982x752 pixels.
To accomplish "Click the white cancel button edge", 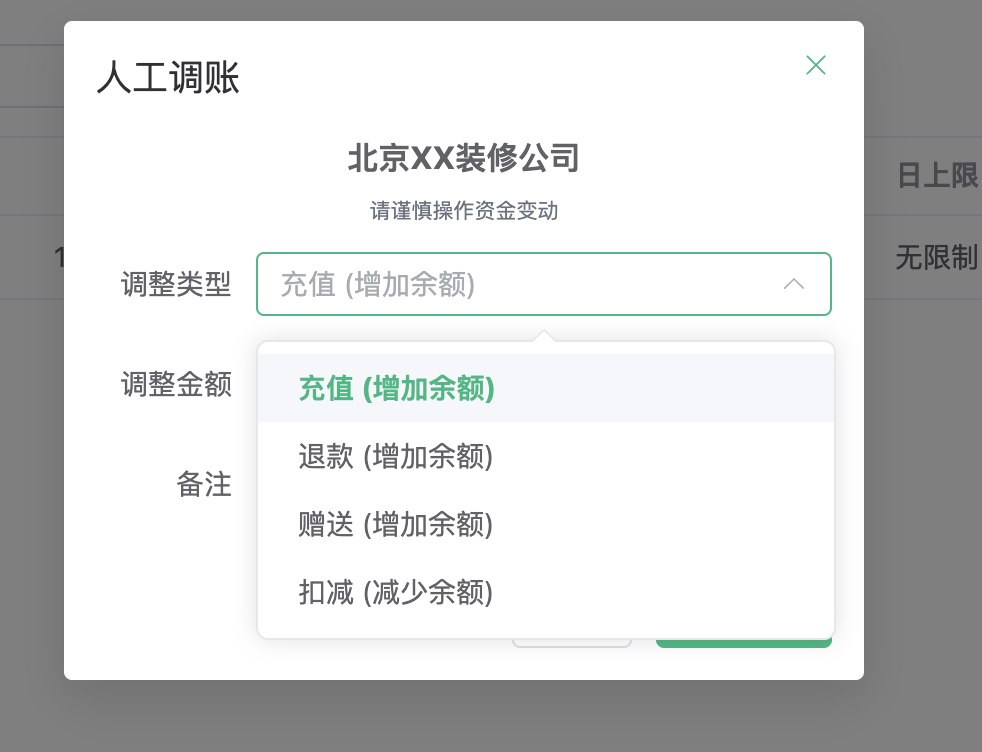I will [x=572, y=643].
